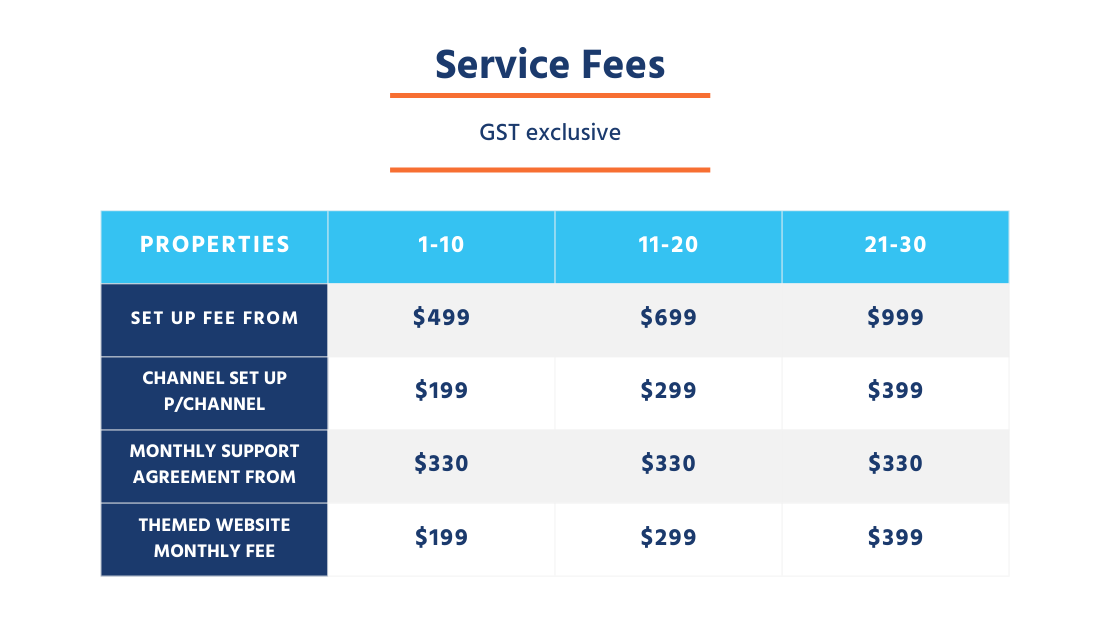Click $299 channel set up price for 11-20
Viewport: 1110px width, 620px height.
[668, 391]
